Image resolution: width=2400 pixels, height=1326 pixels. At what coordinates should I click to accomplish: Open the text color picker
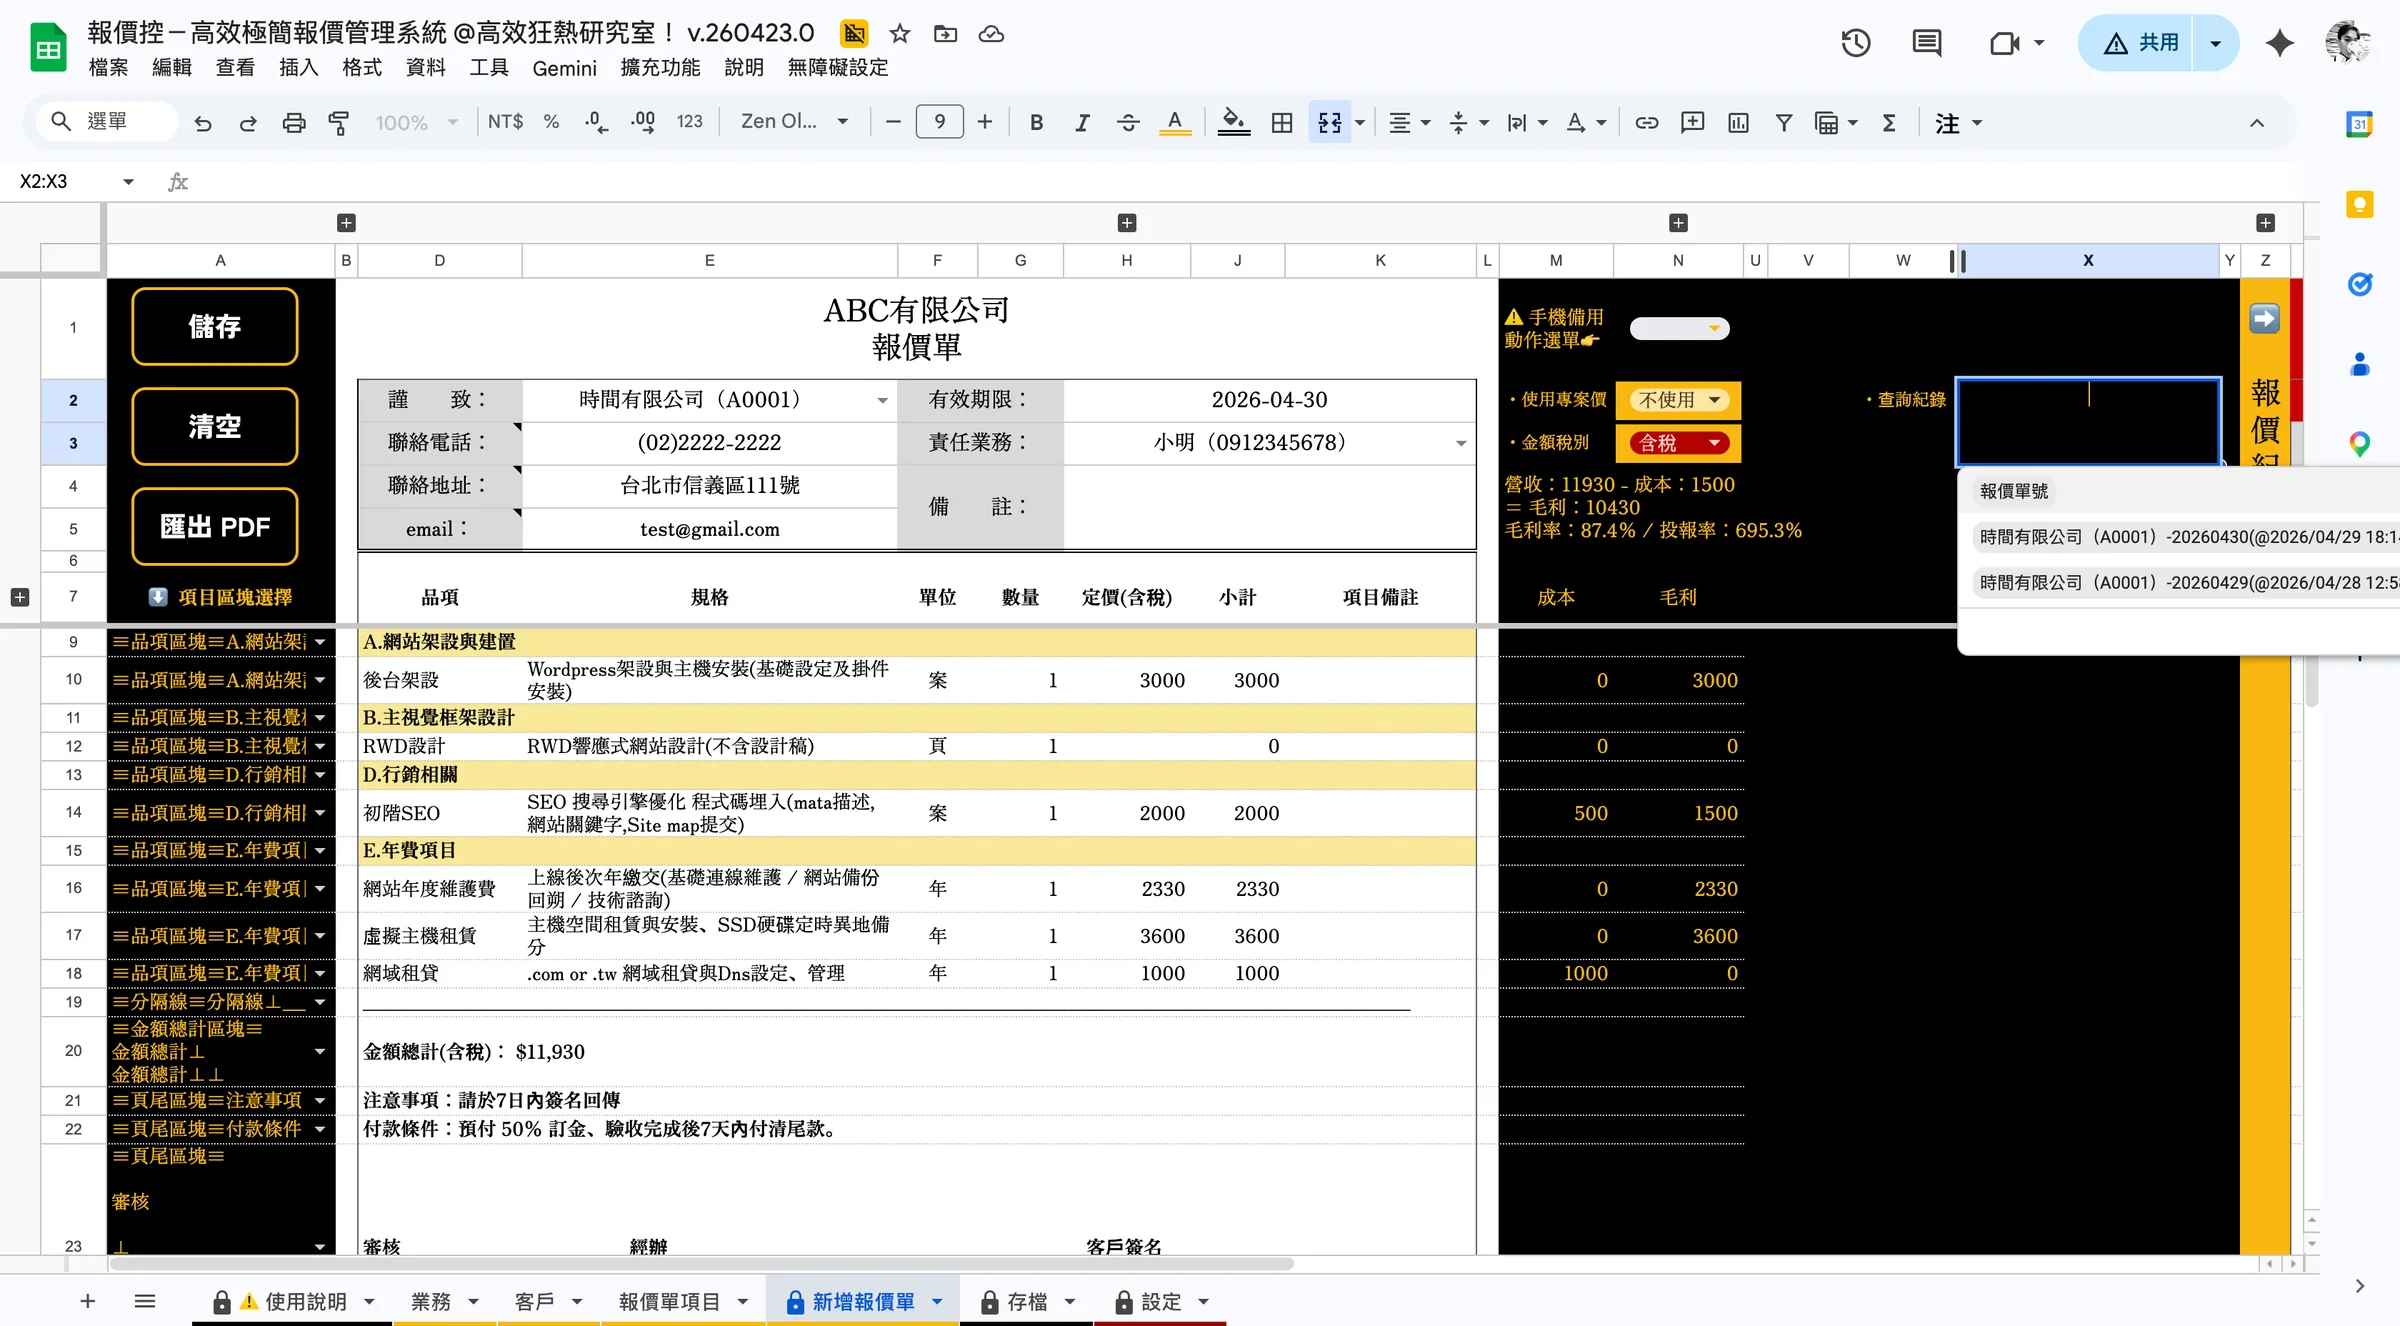(1175, 123)
